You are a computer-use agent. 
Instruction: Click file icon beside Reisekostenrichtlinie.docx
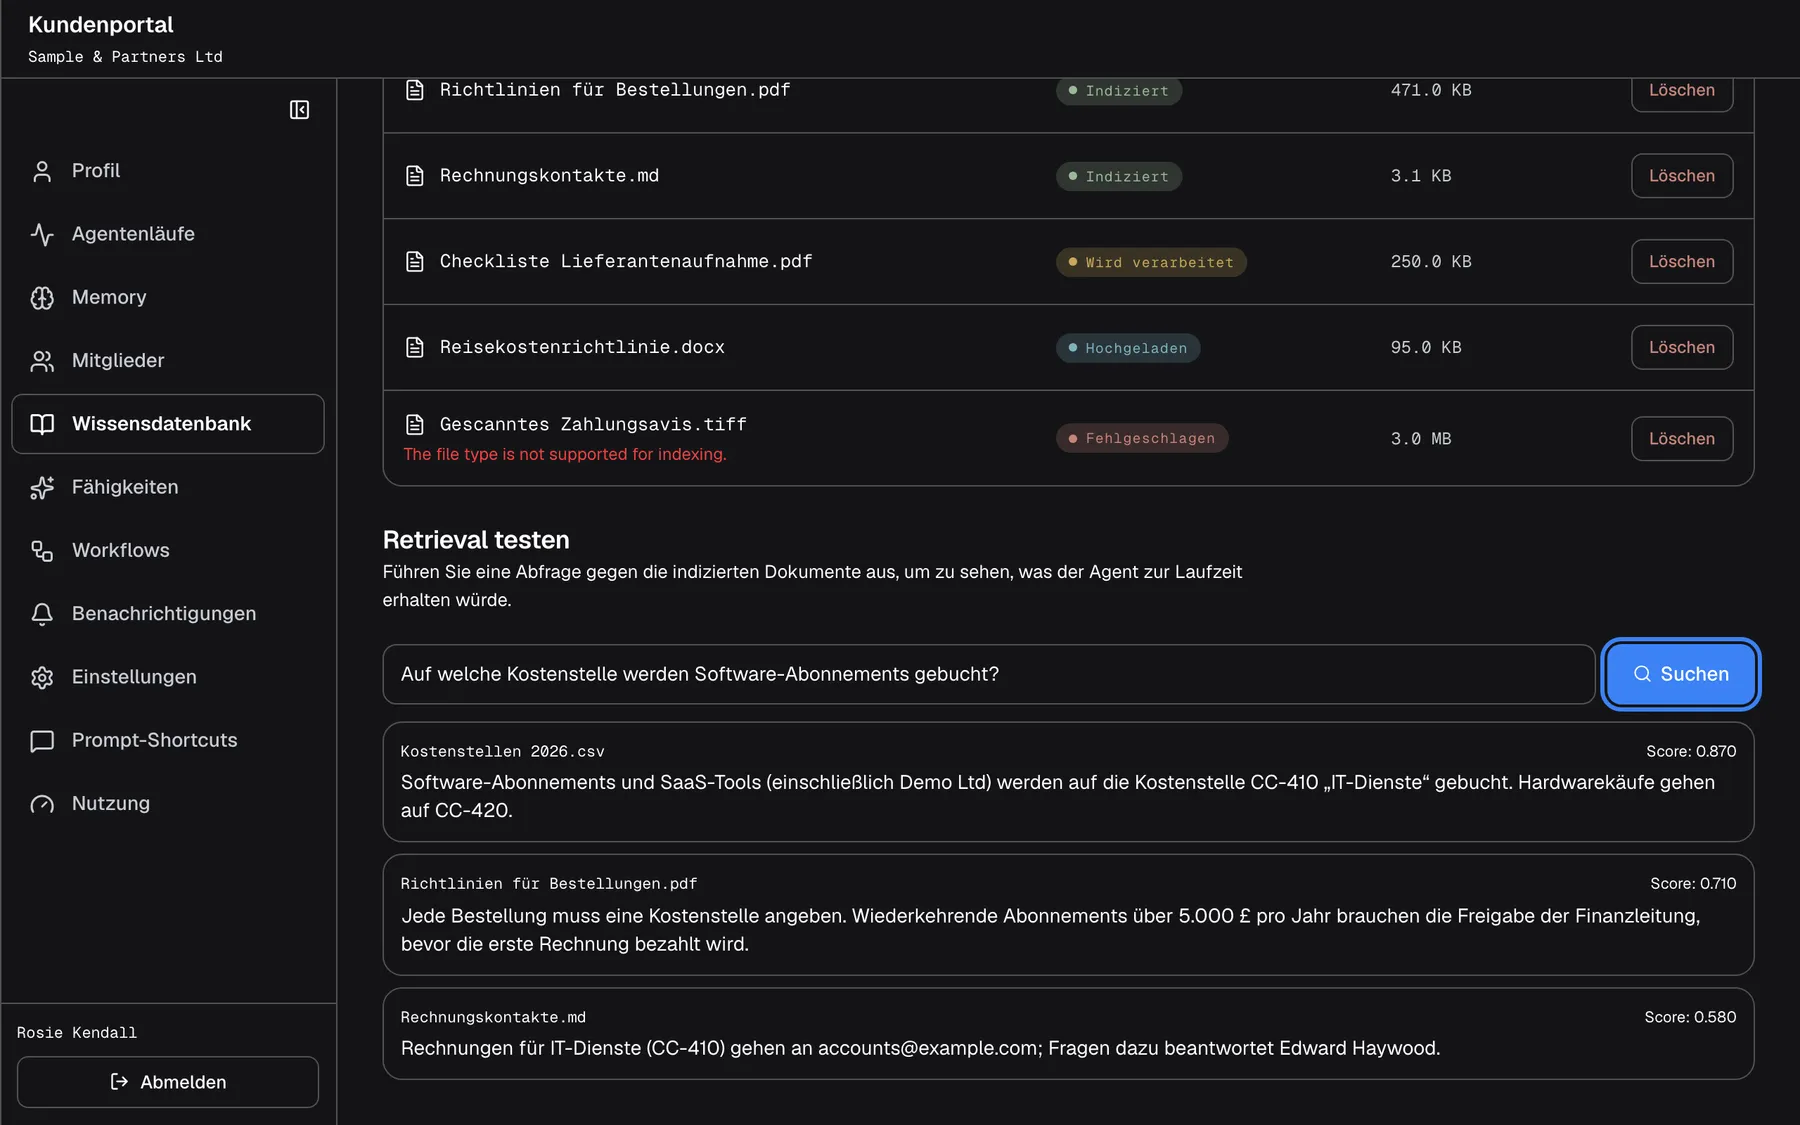(414, 347)
